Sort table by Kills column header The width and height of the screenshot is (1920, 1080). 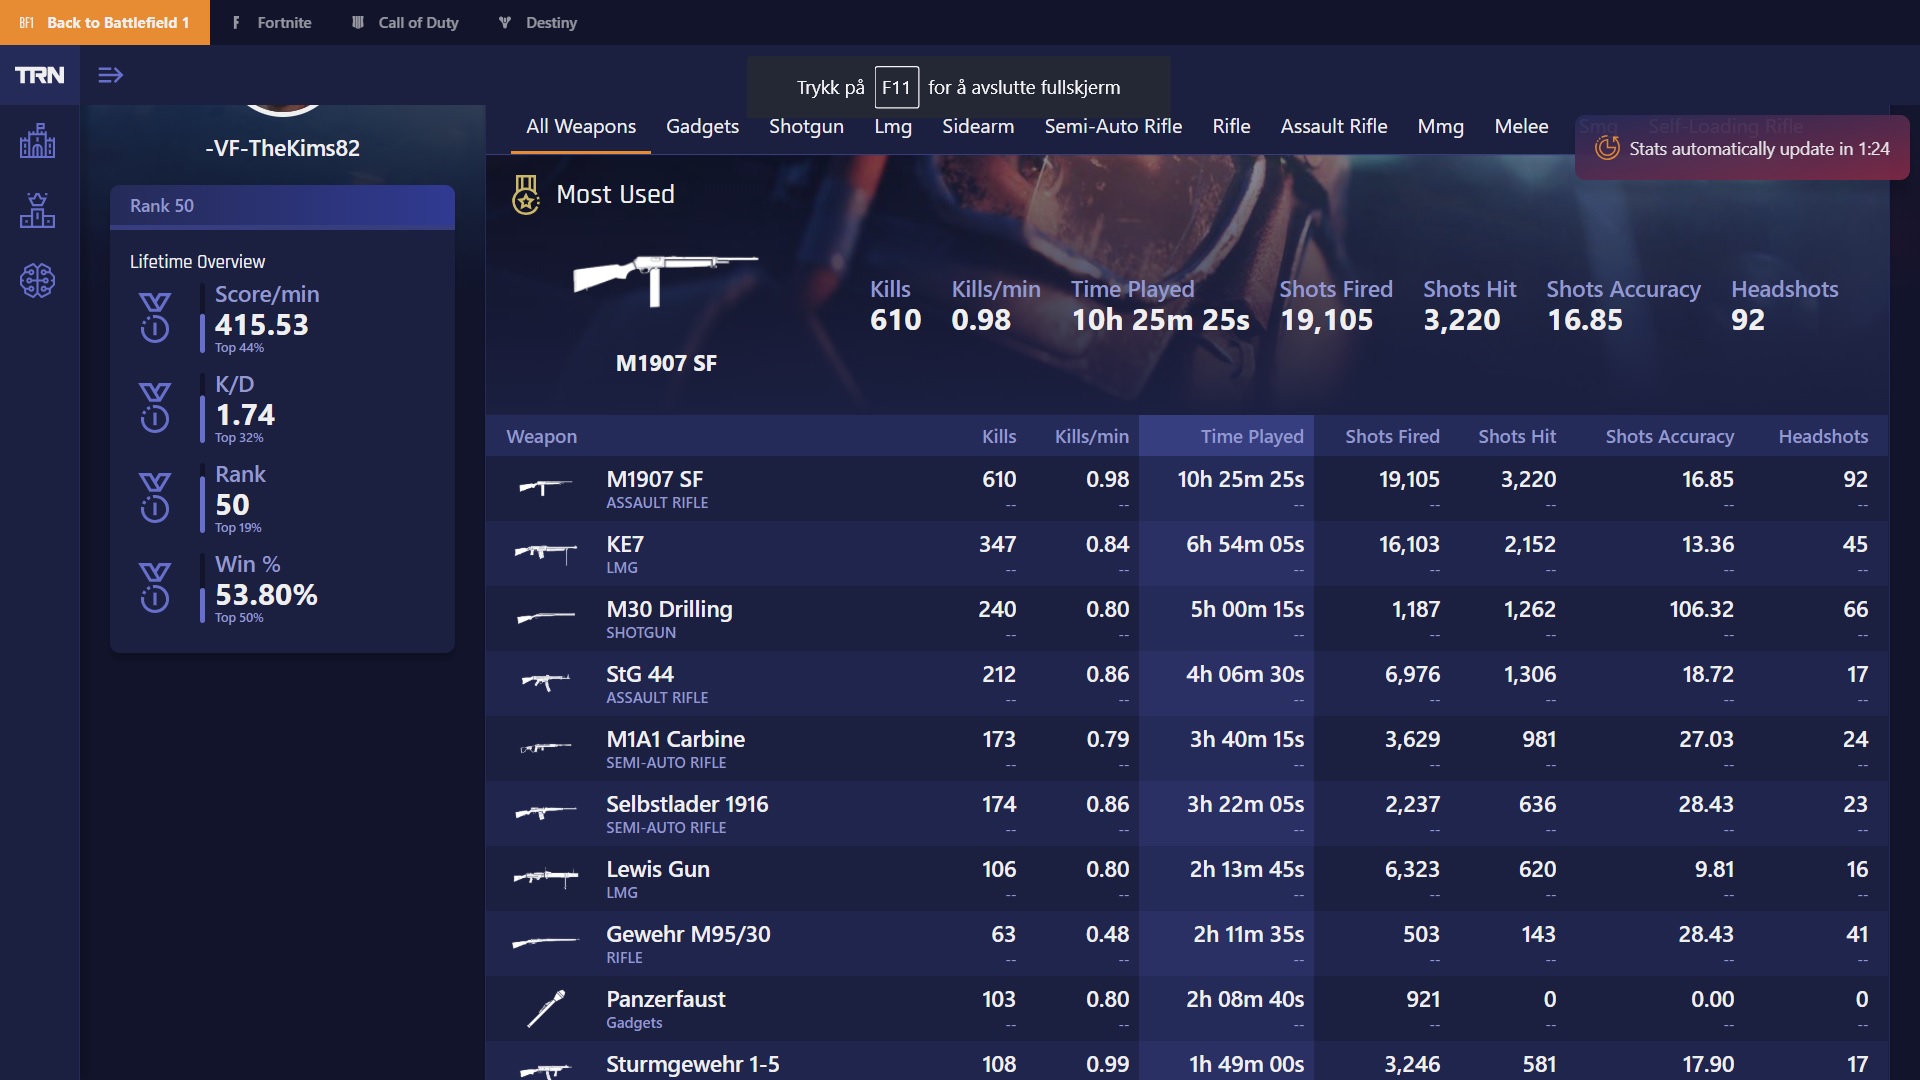pos(998,436)
